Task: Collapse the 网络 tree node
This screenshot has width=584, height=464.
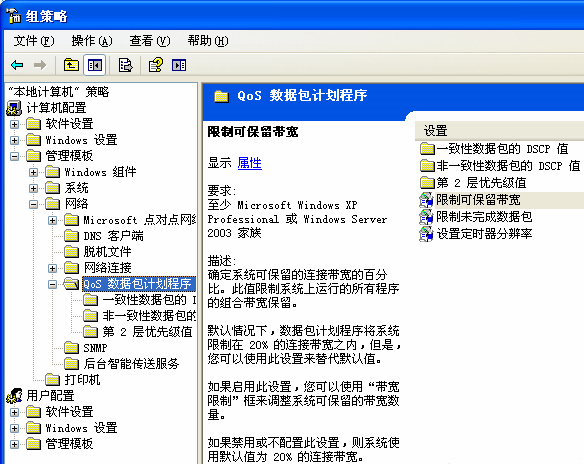Action: click(34, 204)
